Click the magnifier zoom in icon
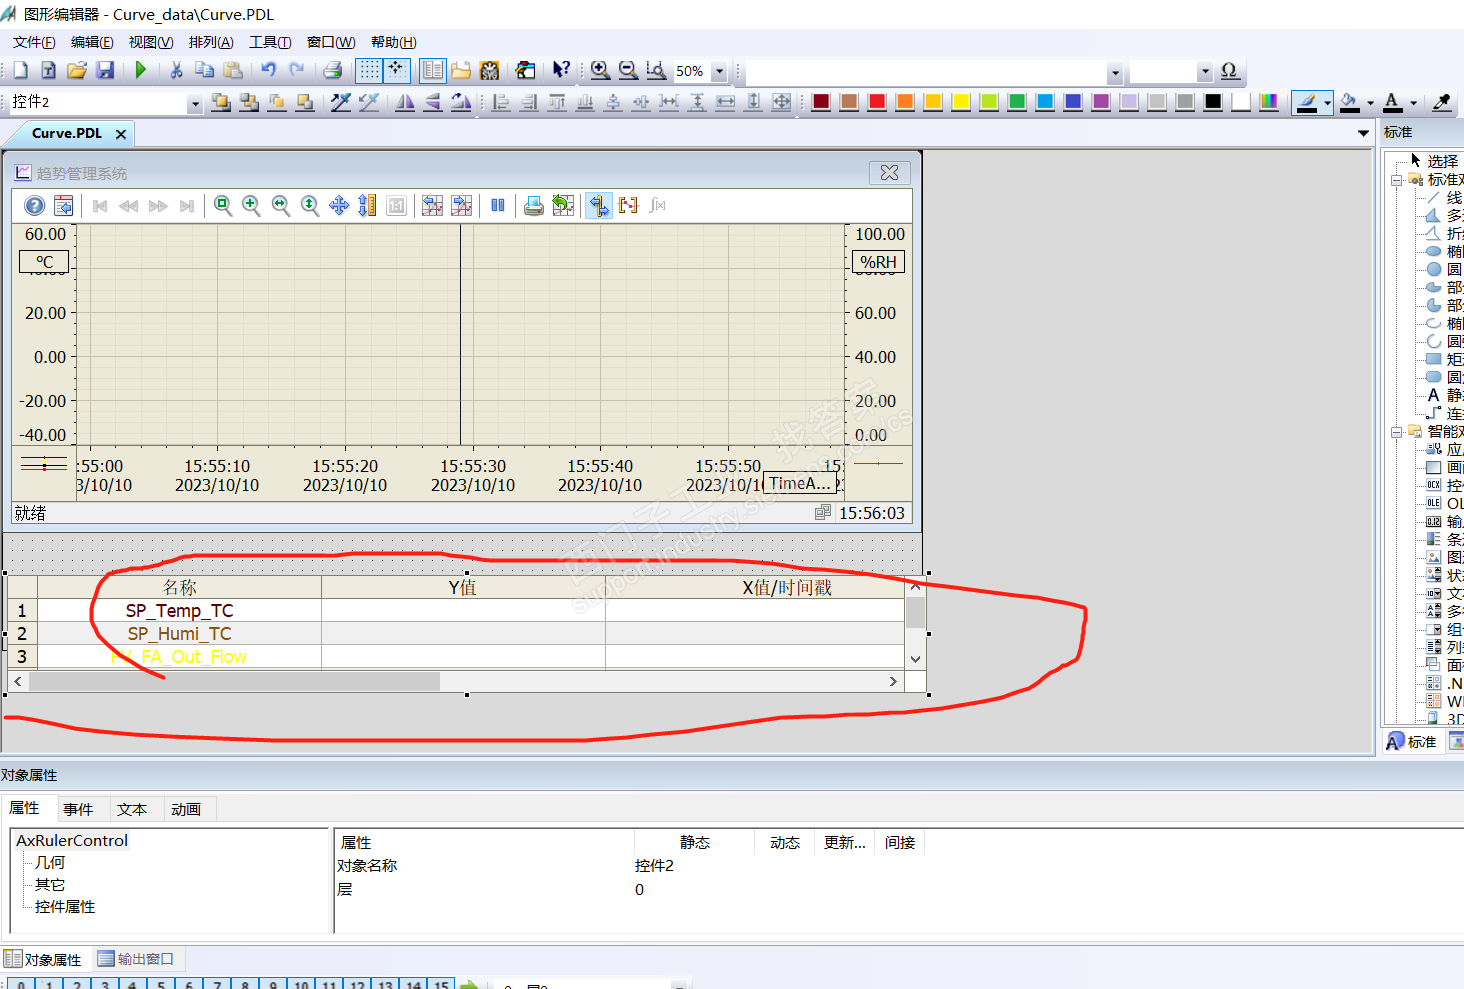The image size is (1464, 989). click(600, 70)
